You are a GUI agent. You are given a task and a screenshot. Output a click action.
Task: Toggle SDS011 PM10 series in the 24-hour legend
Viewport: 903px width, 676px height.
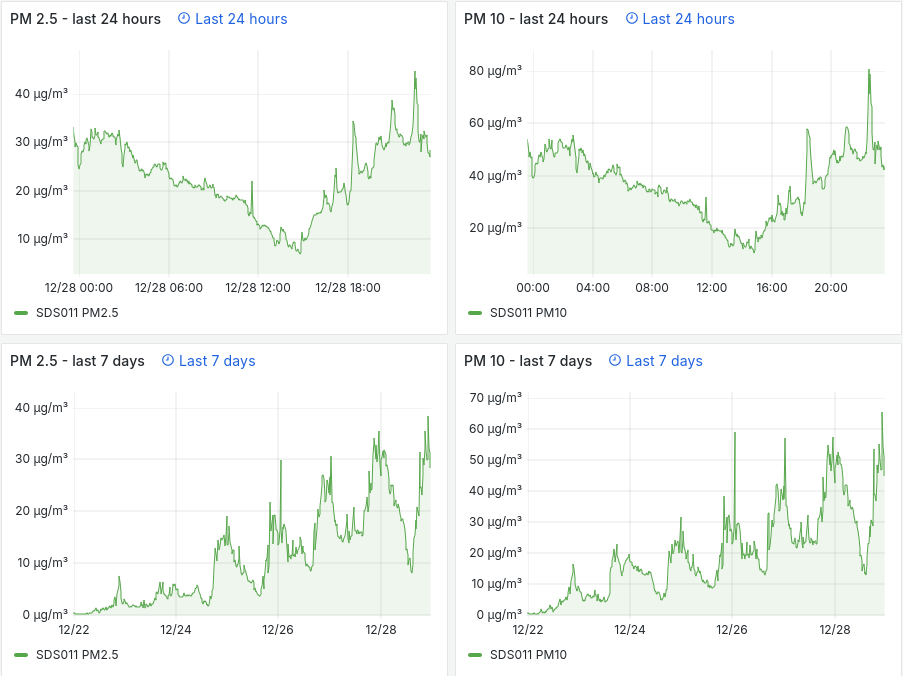[528, 313]
